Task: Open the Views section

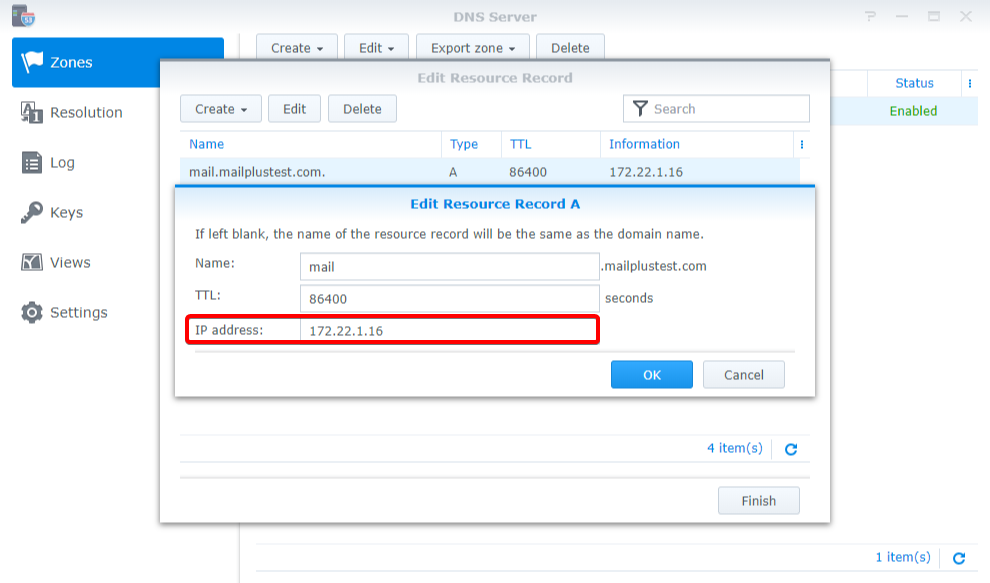Action: [x=65, y=262]
